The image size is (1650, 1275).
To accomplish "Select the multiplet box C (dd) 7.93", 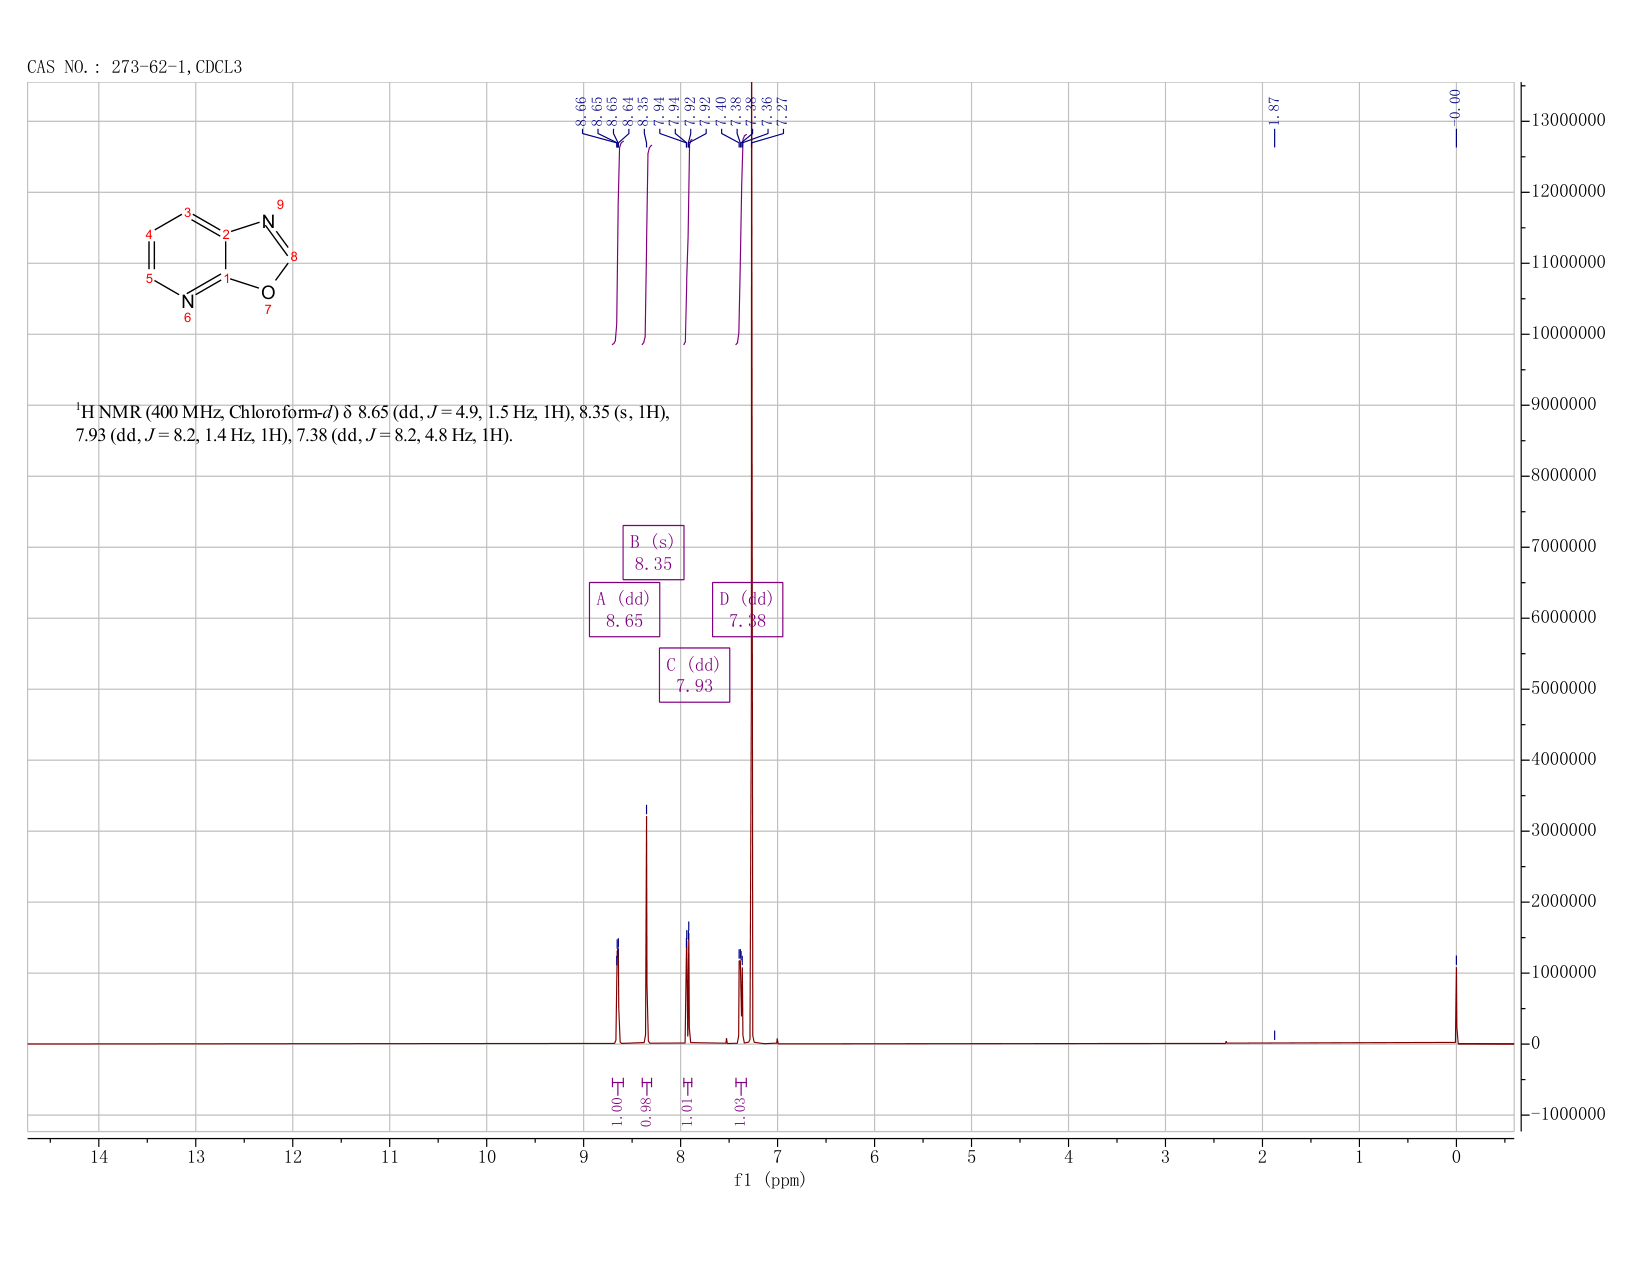I will (x=694, y=675).
